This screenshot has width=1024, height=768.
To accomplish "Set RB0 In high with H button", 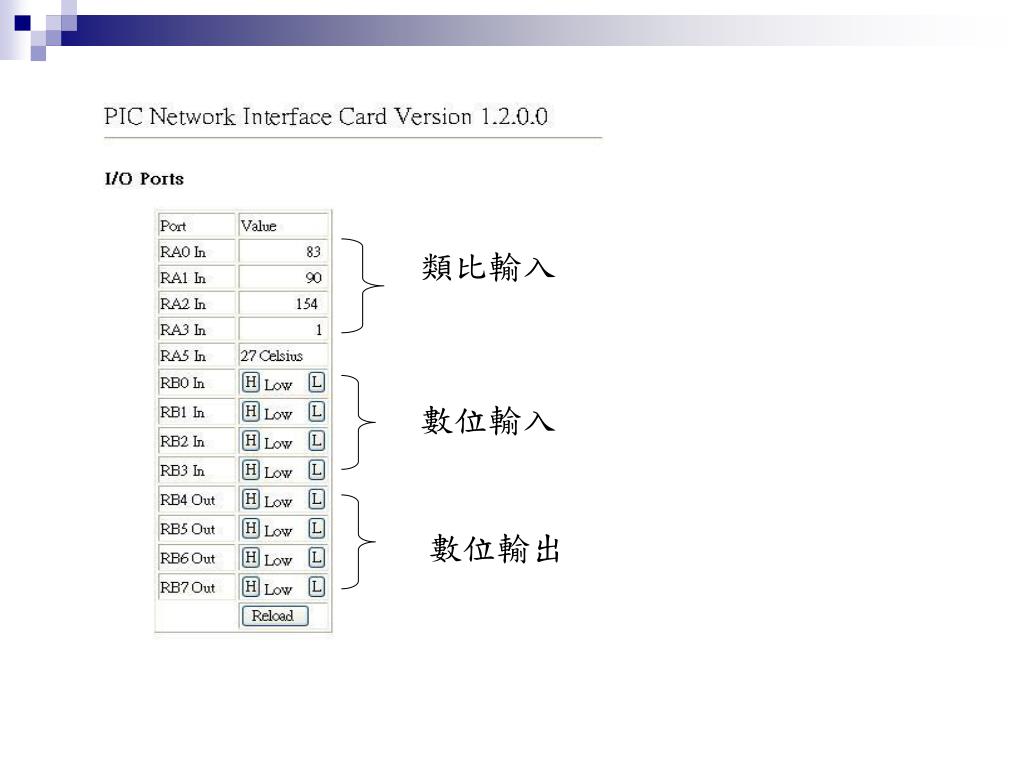I will pos(251,382).
